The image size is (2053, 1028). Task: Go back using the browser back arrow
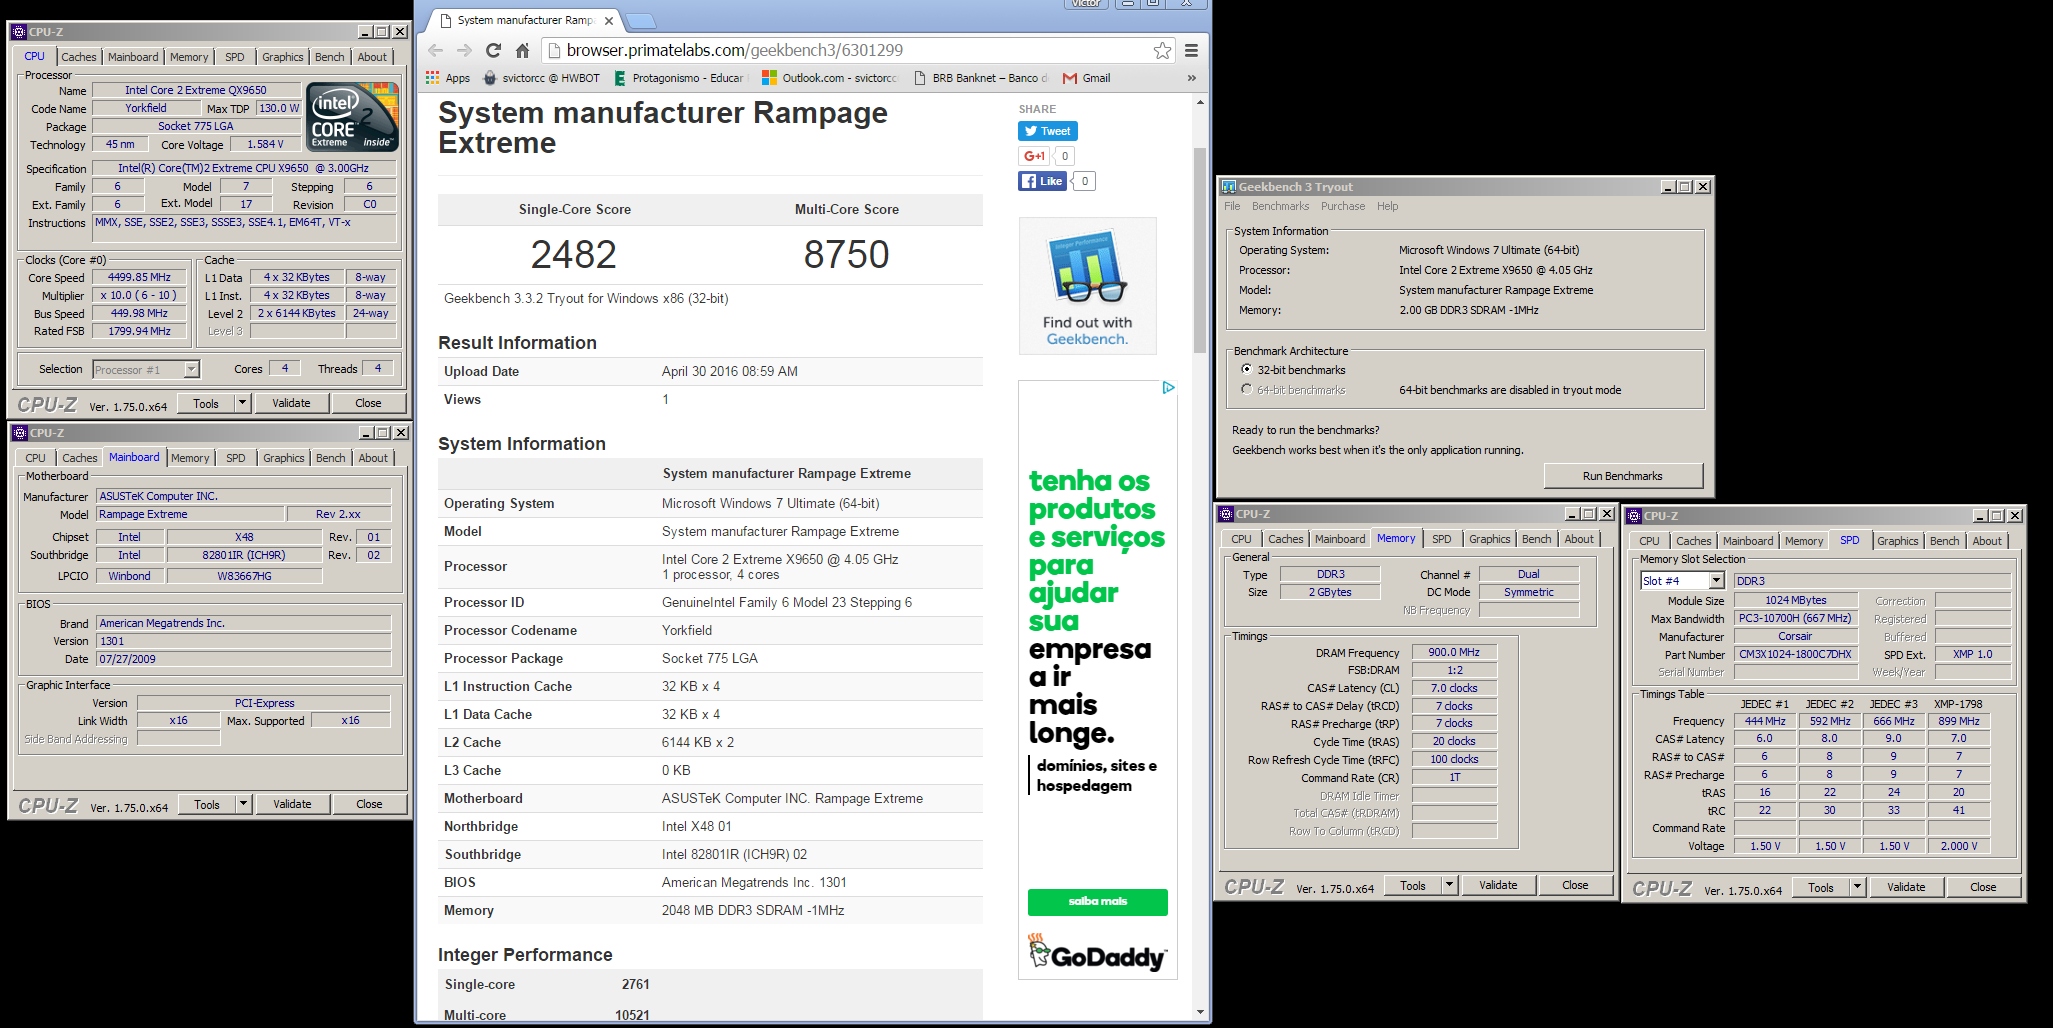click(x=435, y=50)
